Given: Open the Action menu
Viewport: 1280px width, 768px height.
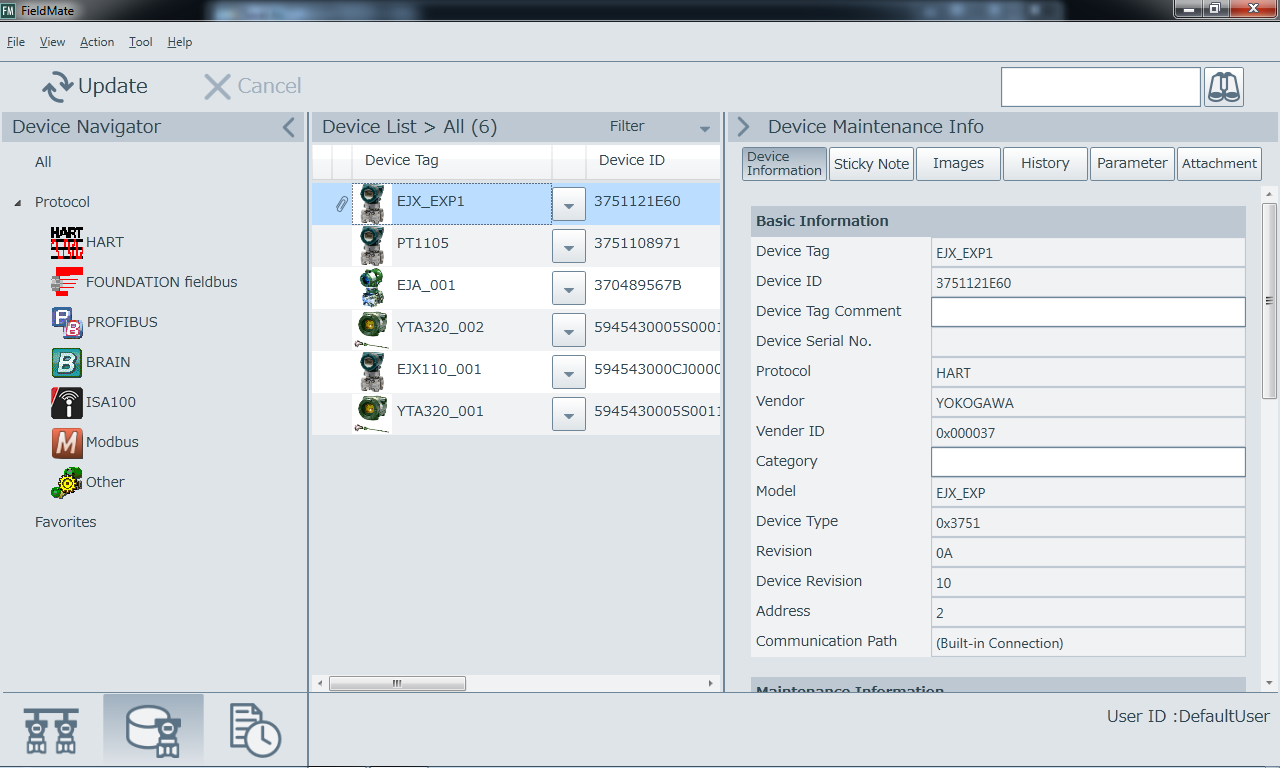Looking at the screenshot, I should 97,42.
